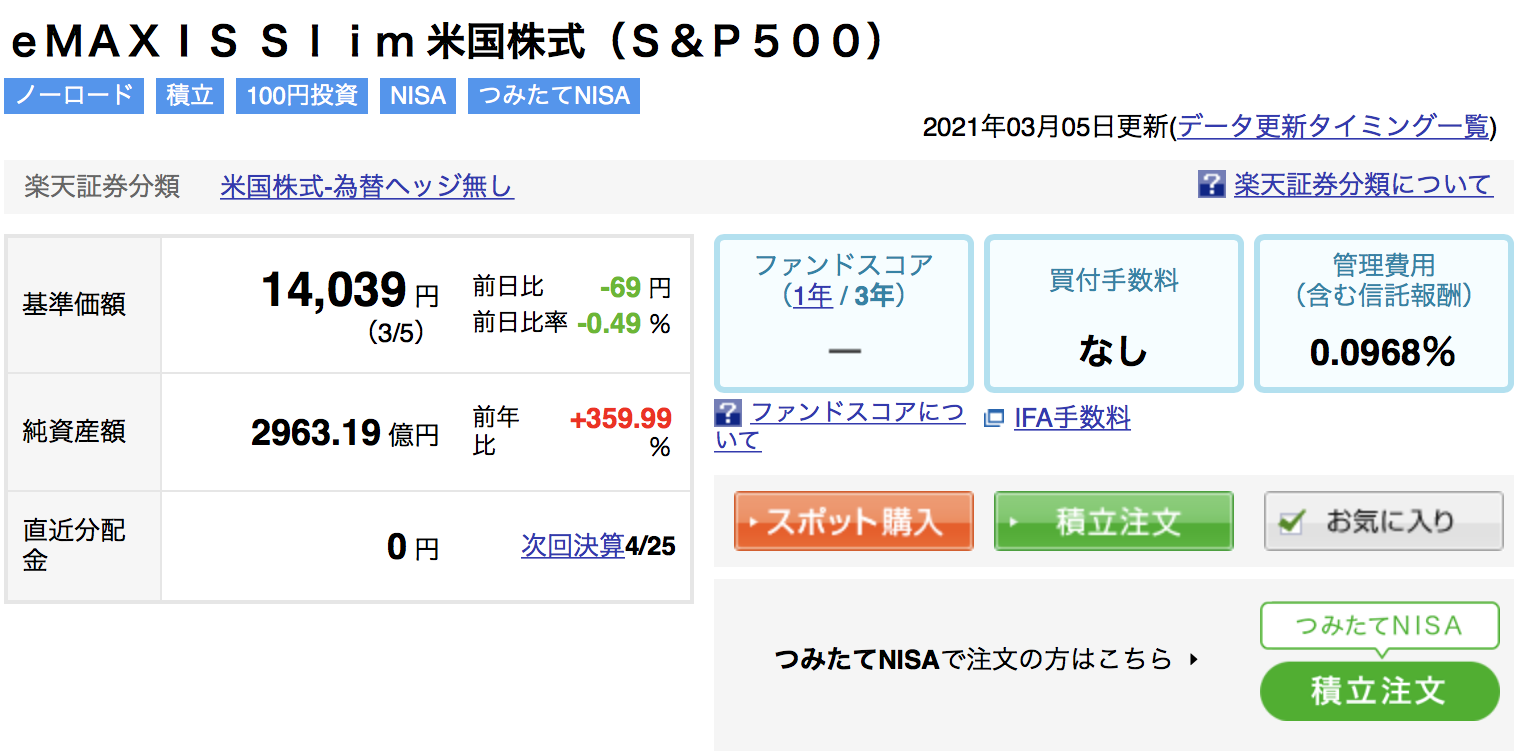Open 米国株式-為替ヘッジ無し category link
The width and height of the screenshot is (1540, 752).
(367, 186)
